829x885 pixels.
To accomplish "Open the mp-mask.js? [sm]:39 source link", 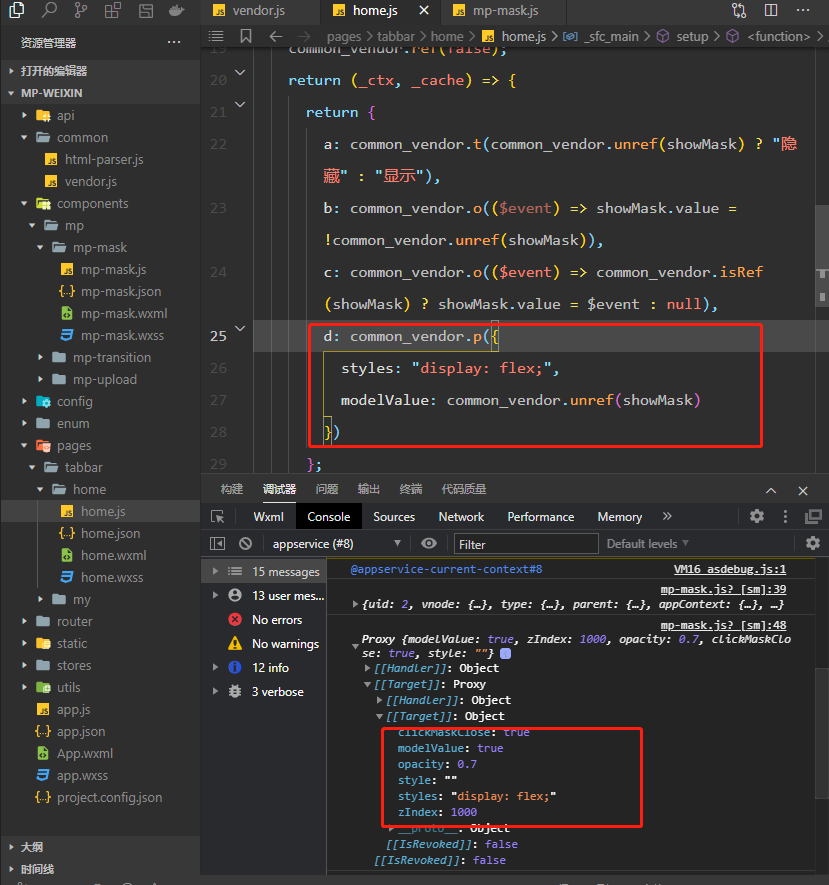I will (723, 589).
